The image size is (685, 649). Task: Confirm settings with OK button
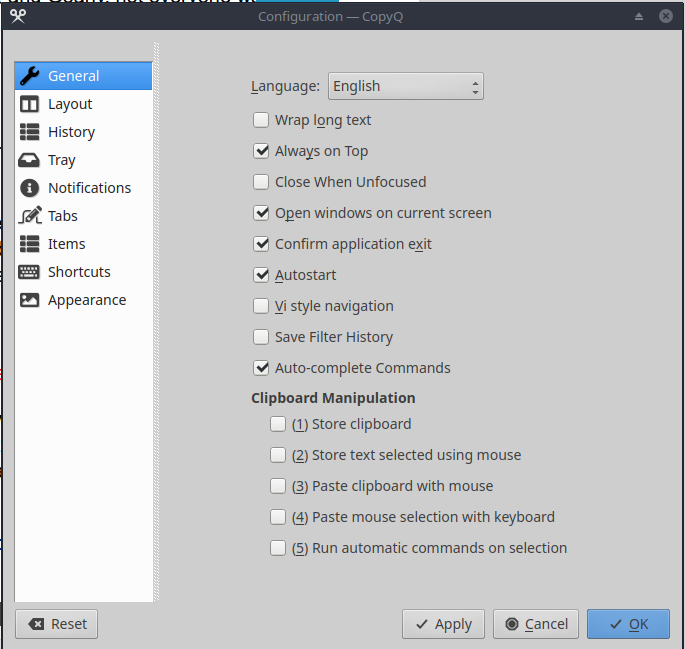point(628,624)
